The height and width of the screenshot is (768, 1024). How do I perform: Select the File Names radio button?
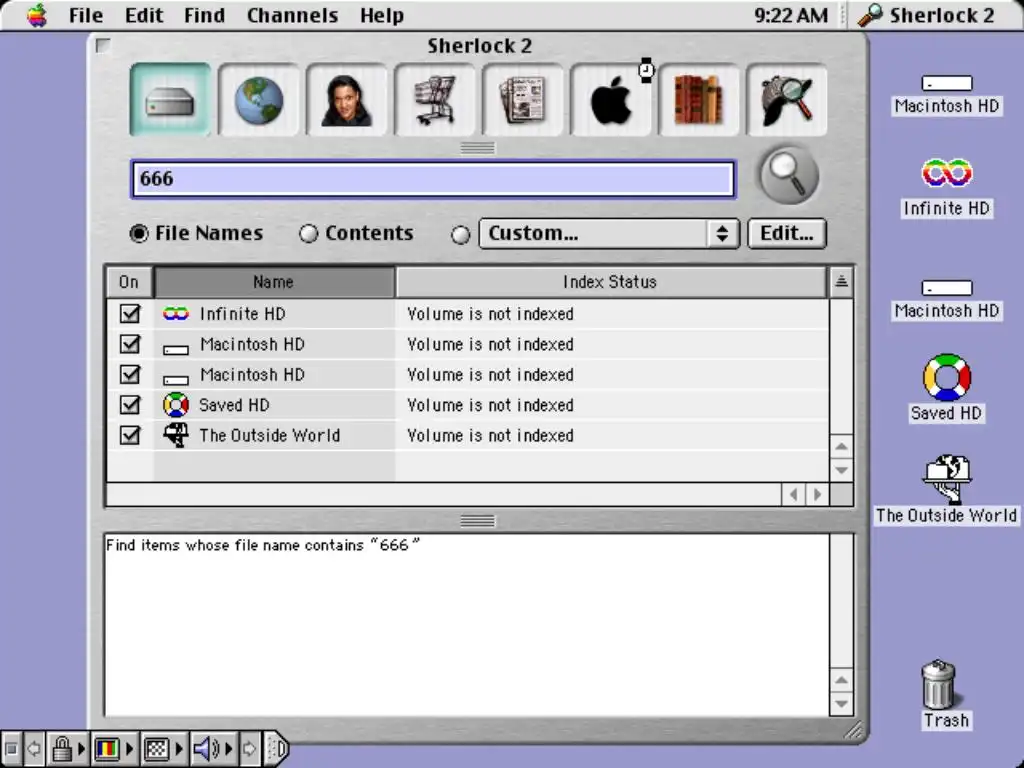pyautogui.click(x=139, y=233)
